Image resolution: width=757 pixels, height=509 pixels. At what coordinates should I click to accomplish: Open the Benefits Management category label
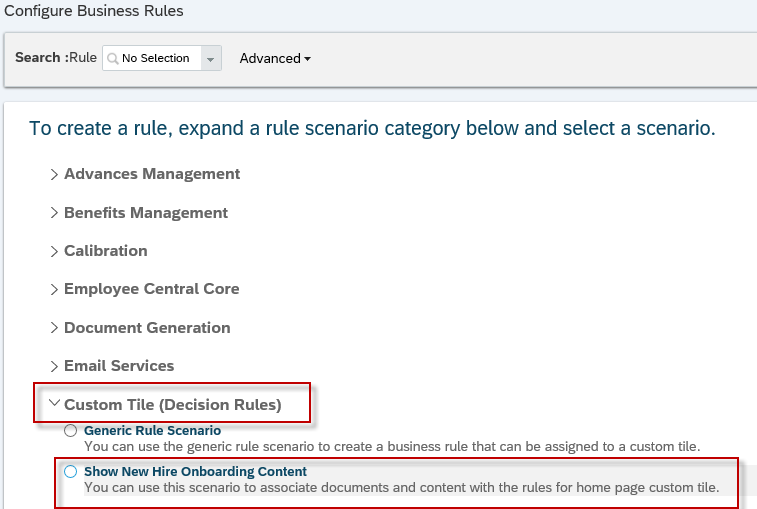[146, 213]
